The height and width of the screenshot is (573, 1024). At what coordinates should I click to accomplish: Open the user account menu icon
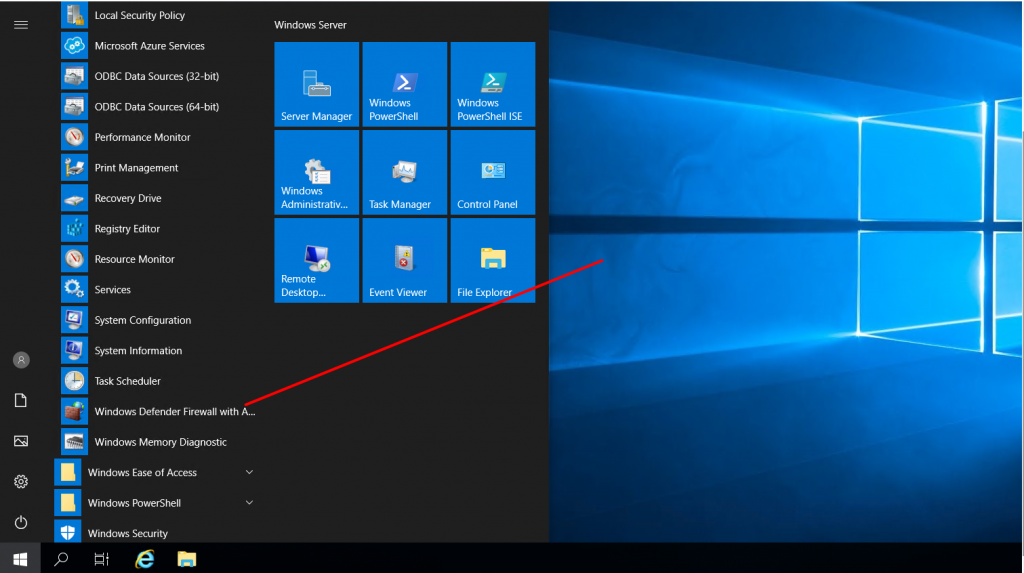pos(21,360)
